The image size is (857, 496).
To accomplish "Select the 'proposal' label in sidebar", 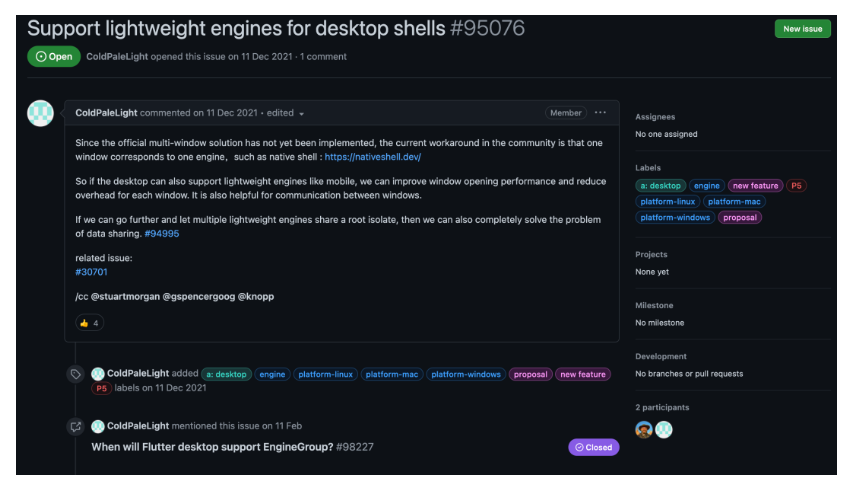I will click(739, 217).
